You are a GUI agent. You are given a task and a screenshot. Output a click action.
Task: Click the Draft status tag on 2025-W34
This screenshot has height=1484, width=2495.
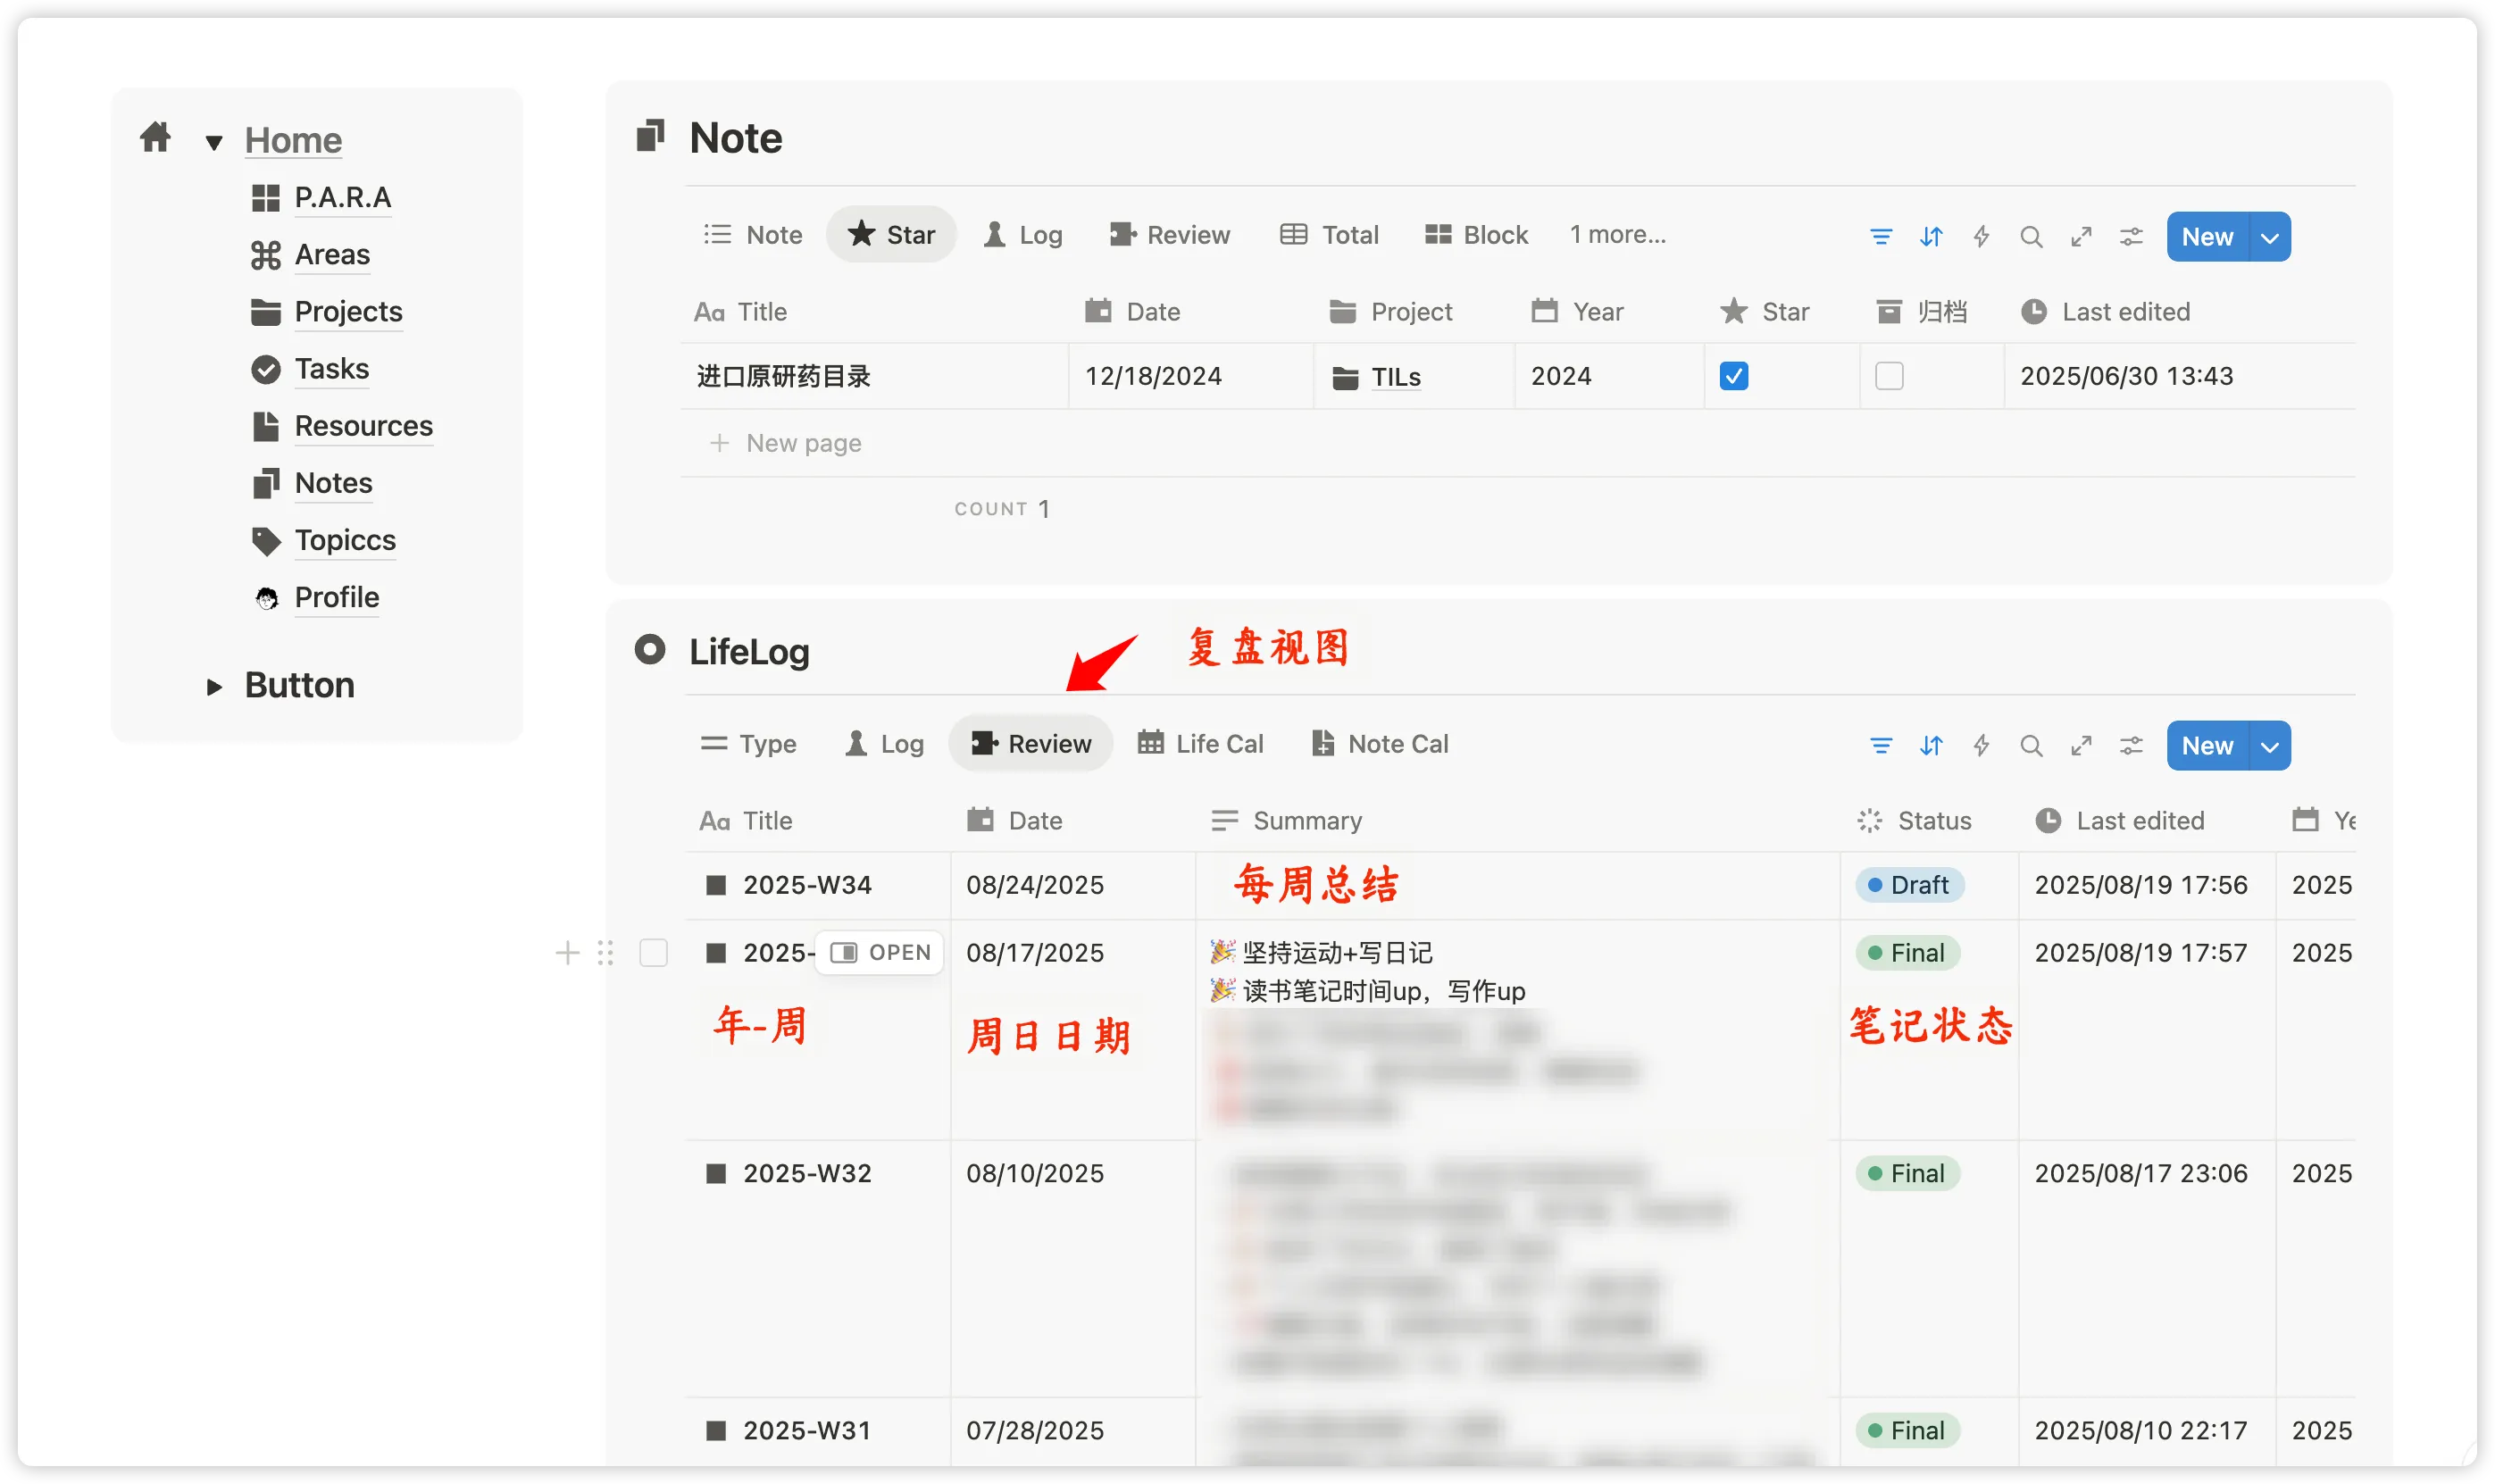1908,885
